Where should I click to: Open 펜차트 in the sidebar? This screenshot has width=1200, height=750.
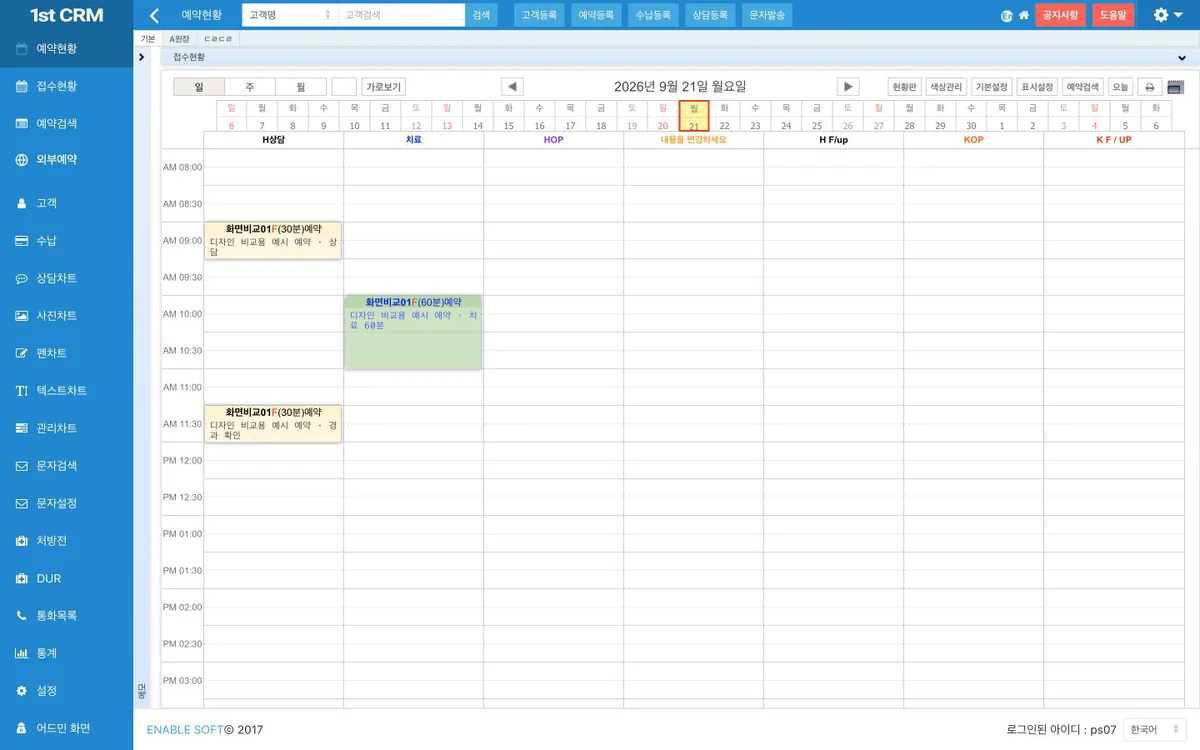66,353
